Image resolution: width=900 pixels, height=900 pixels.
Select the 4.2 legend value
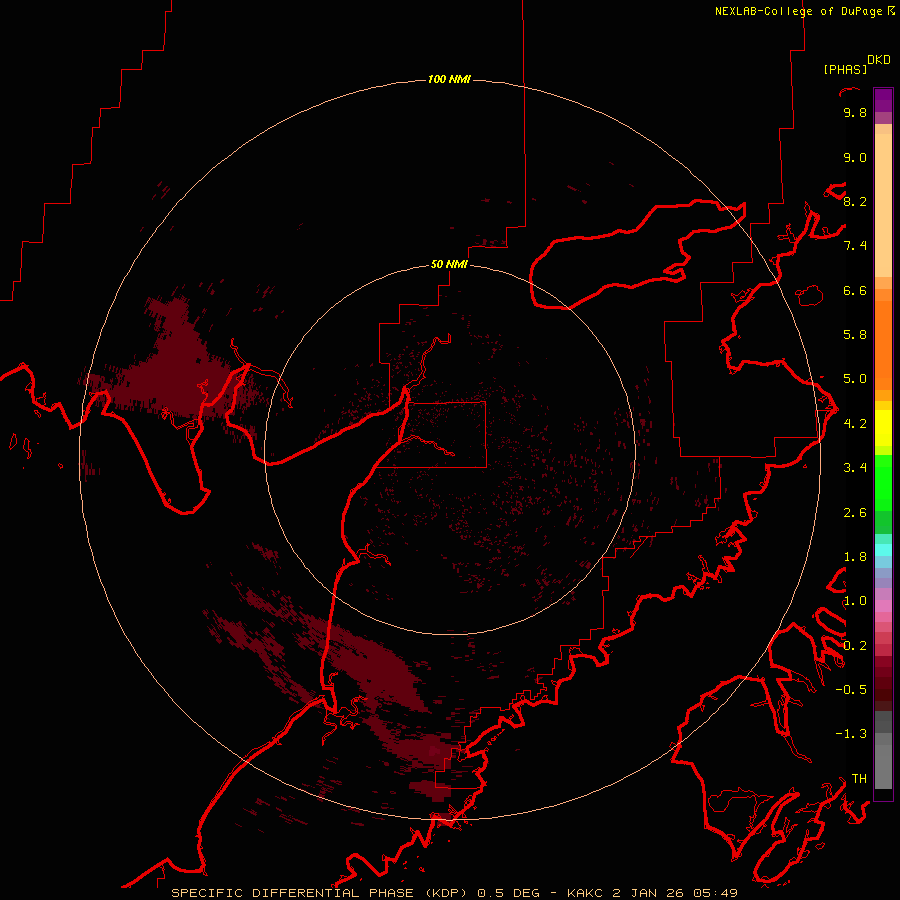855,424
